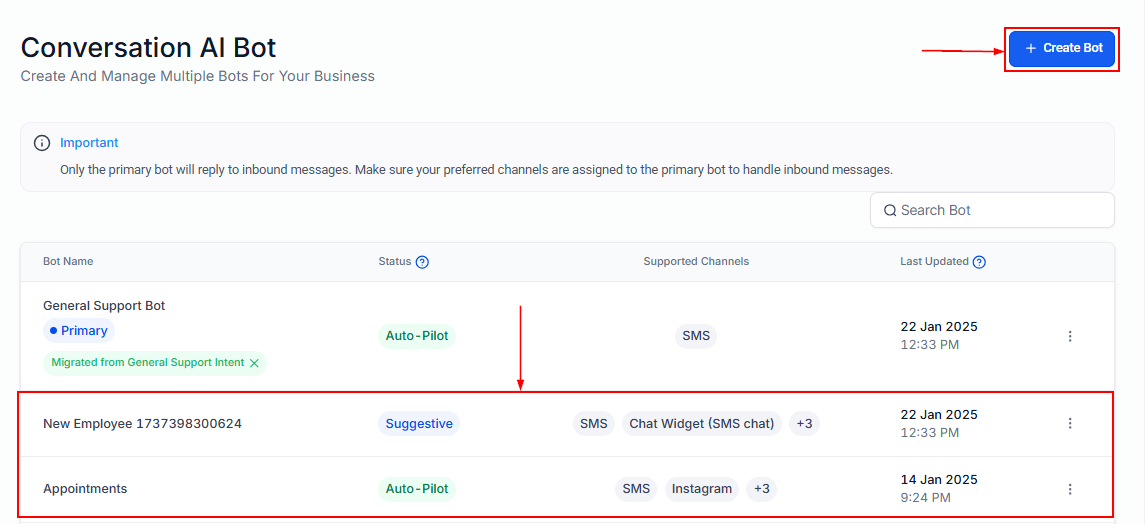The width and height of the screenshot is (1145, 524).
Task: Open the Appointments bot
Action: click(x=85, y=489)
